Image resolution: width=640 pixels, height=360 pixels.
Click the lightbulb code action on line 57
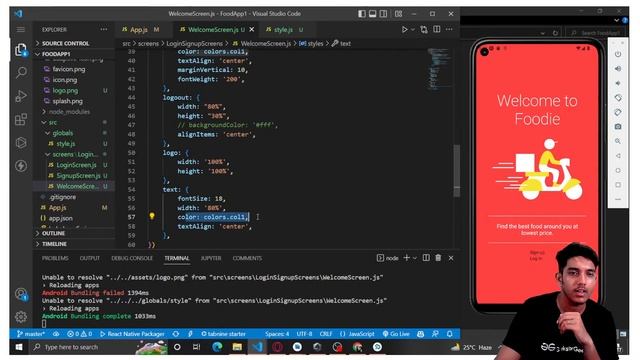coord(152,216)
